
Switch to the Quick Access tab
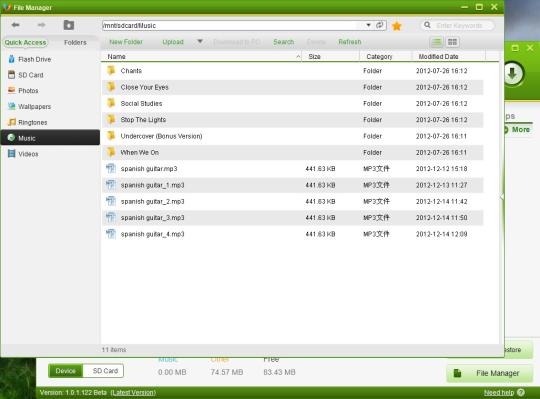25,42
